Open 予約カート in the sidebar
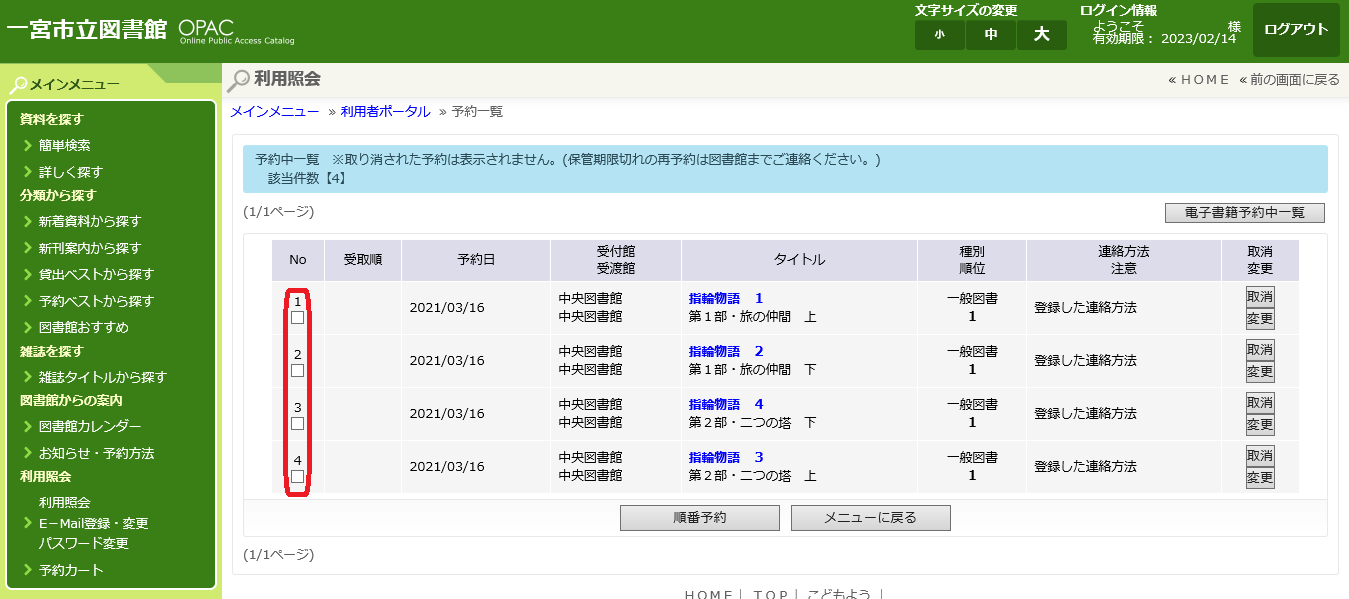This screenshot has width=1349, height=599. click(71, 570)
